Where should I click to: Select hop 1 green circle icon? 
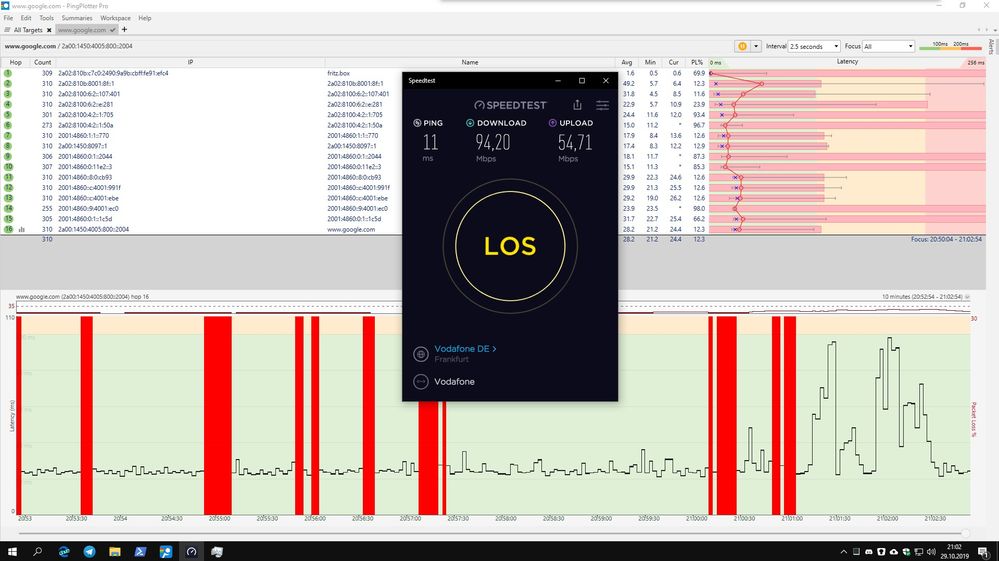[8, 73]
